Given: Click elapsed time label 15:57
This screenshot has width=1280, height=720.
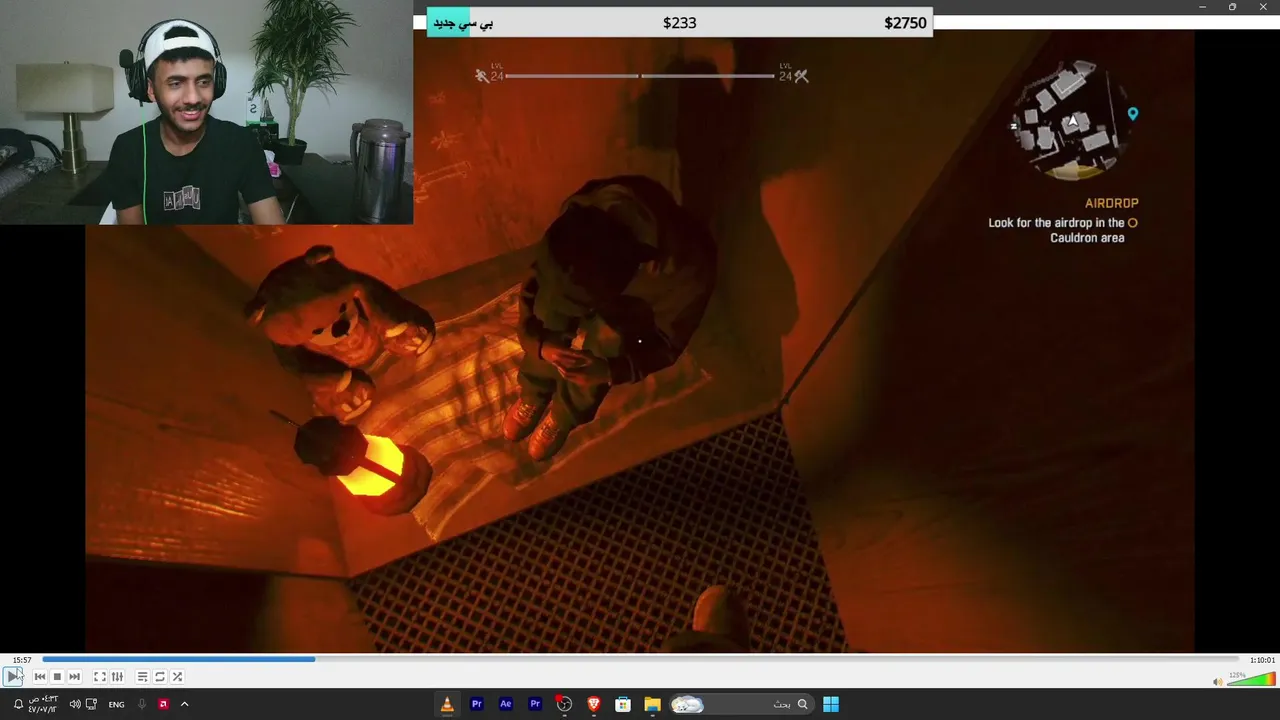Looking at the screenshot, I should click(21, 660).
